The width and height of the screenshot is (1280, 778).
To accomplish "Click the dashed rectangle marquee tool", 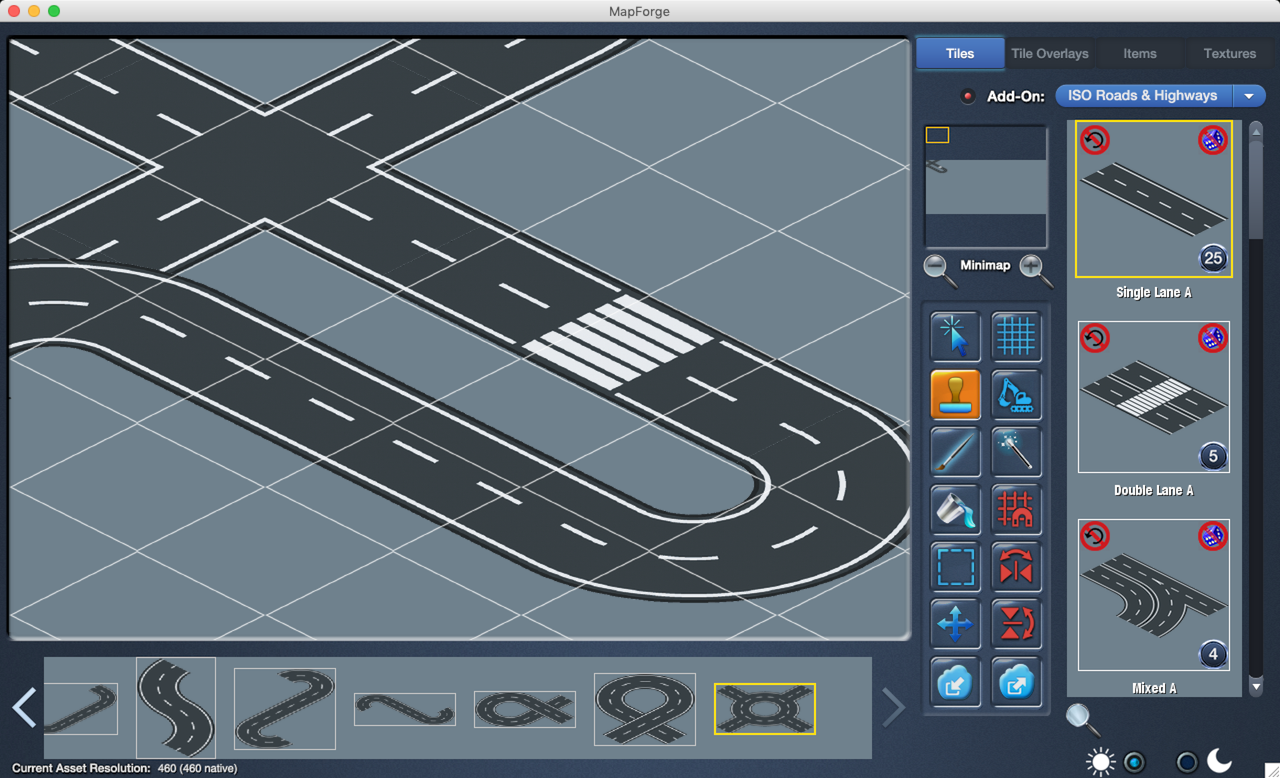I will click(x=955, y=567).
